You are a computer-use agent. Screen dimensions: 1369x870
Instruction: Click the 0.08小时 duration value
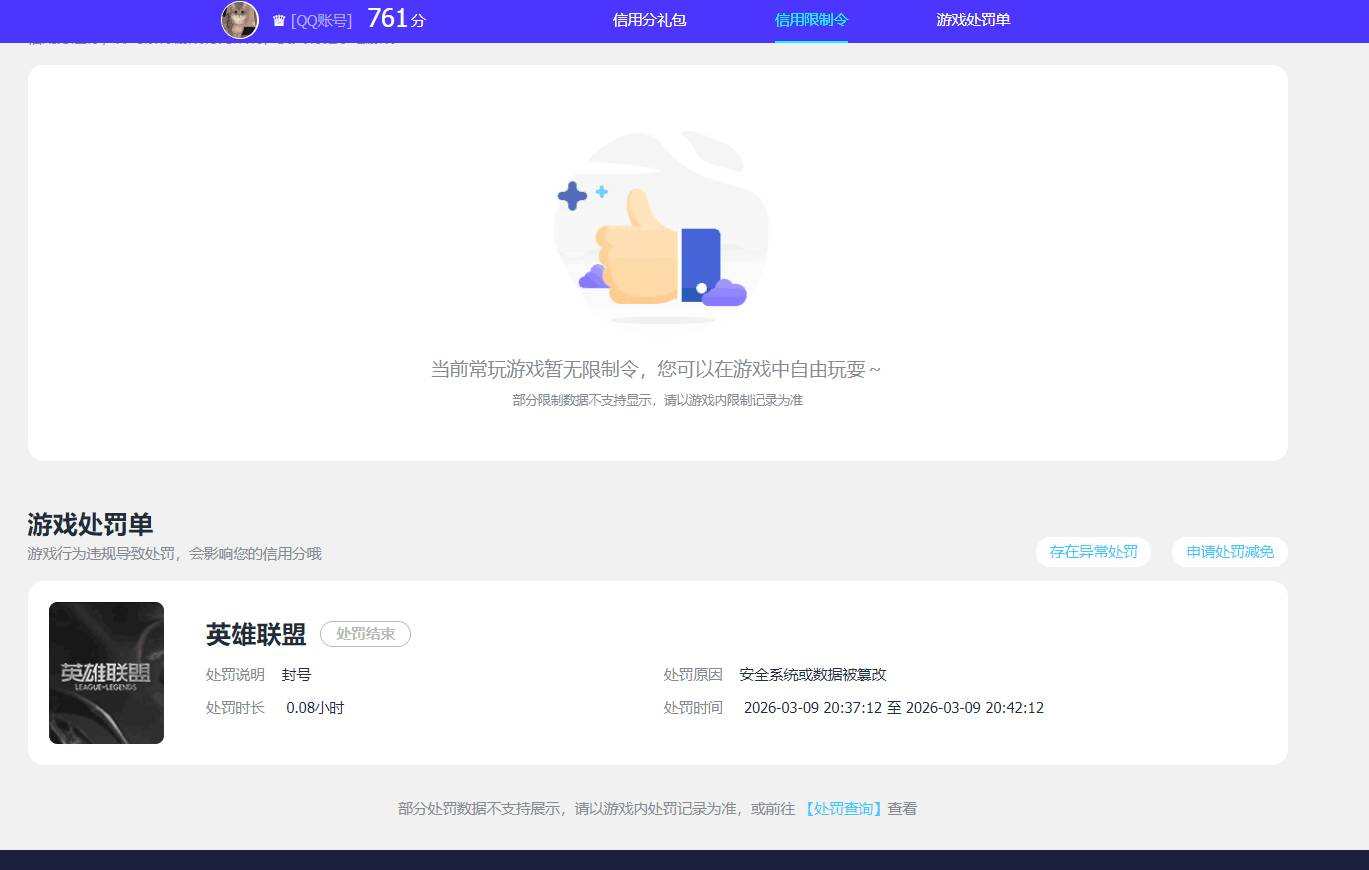pos(315,708)
